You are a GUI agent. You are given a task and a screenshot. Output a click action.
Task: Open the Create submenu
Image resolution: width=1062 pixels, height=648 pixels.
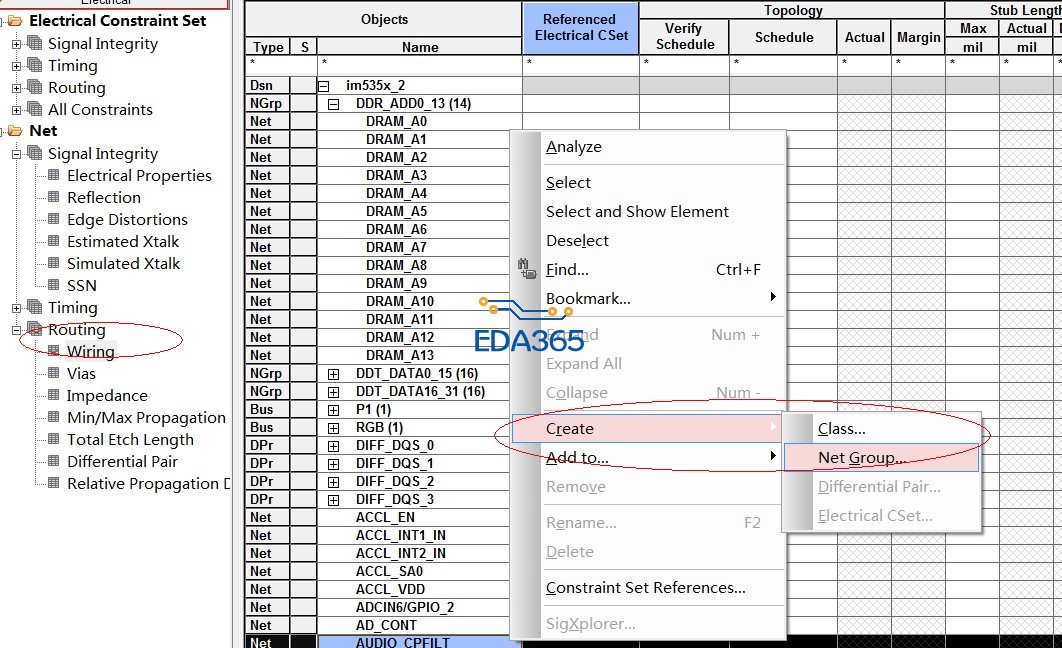(x=647, y=429)
